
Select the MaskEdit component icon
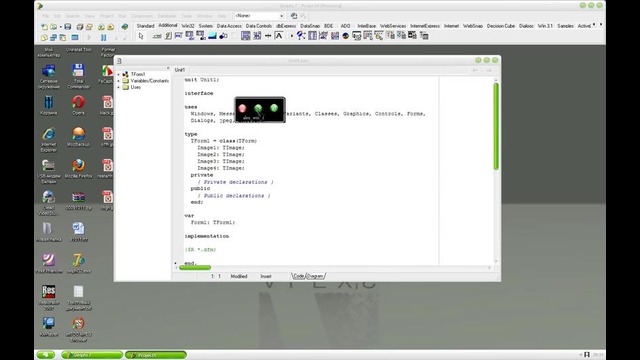pos(179,36)
